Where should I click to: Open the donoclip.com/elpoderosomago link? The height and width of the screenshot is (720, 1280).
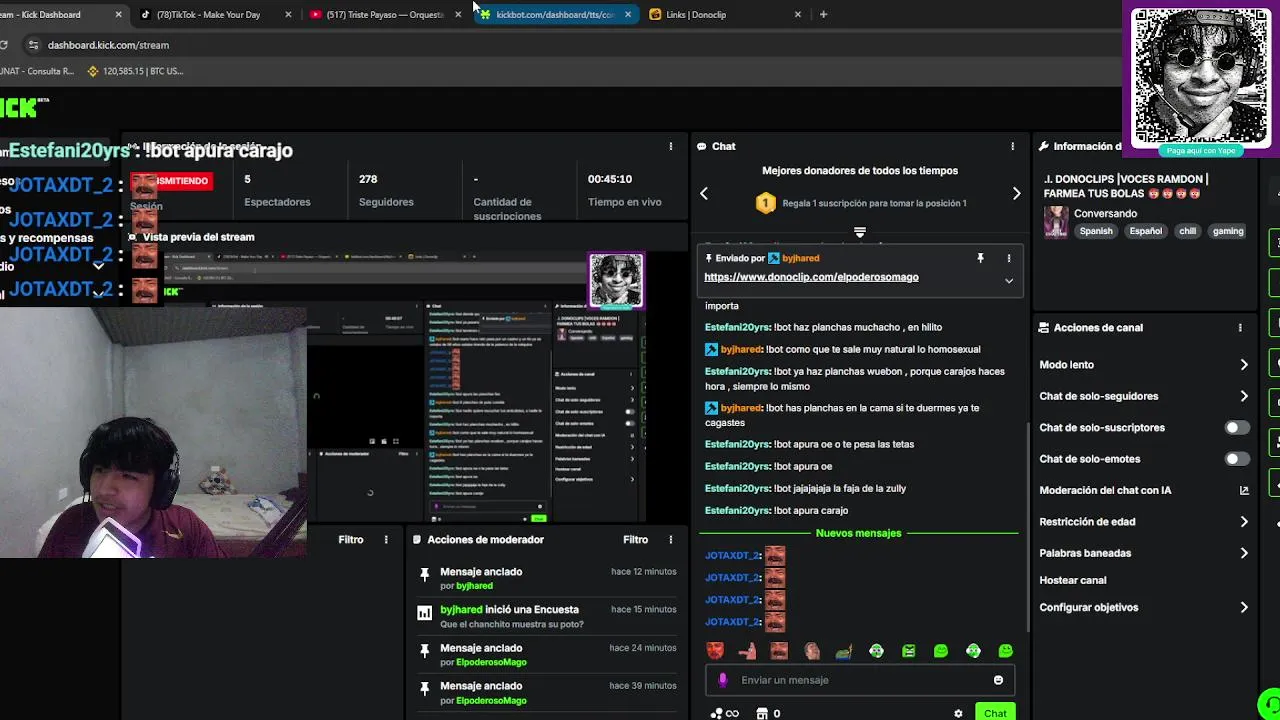coord(811,277)
